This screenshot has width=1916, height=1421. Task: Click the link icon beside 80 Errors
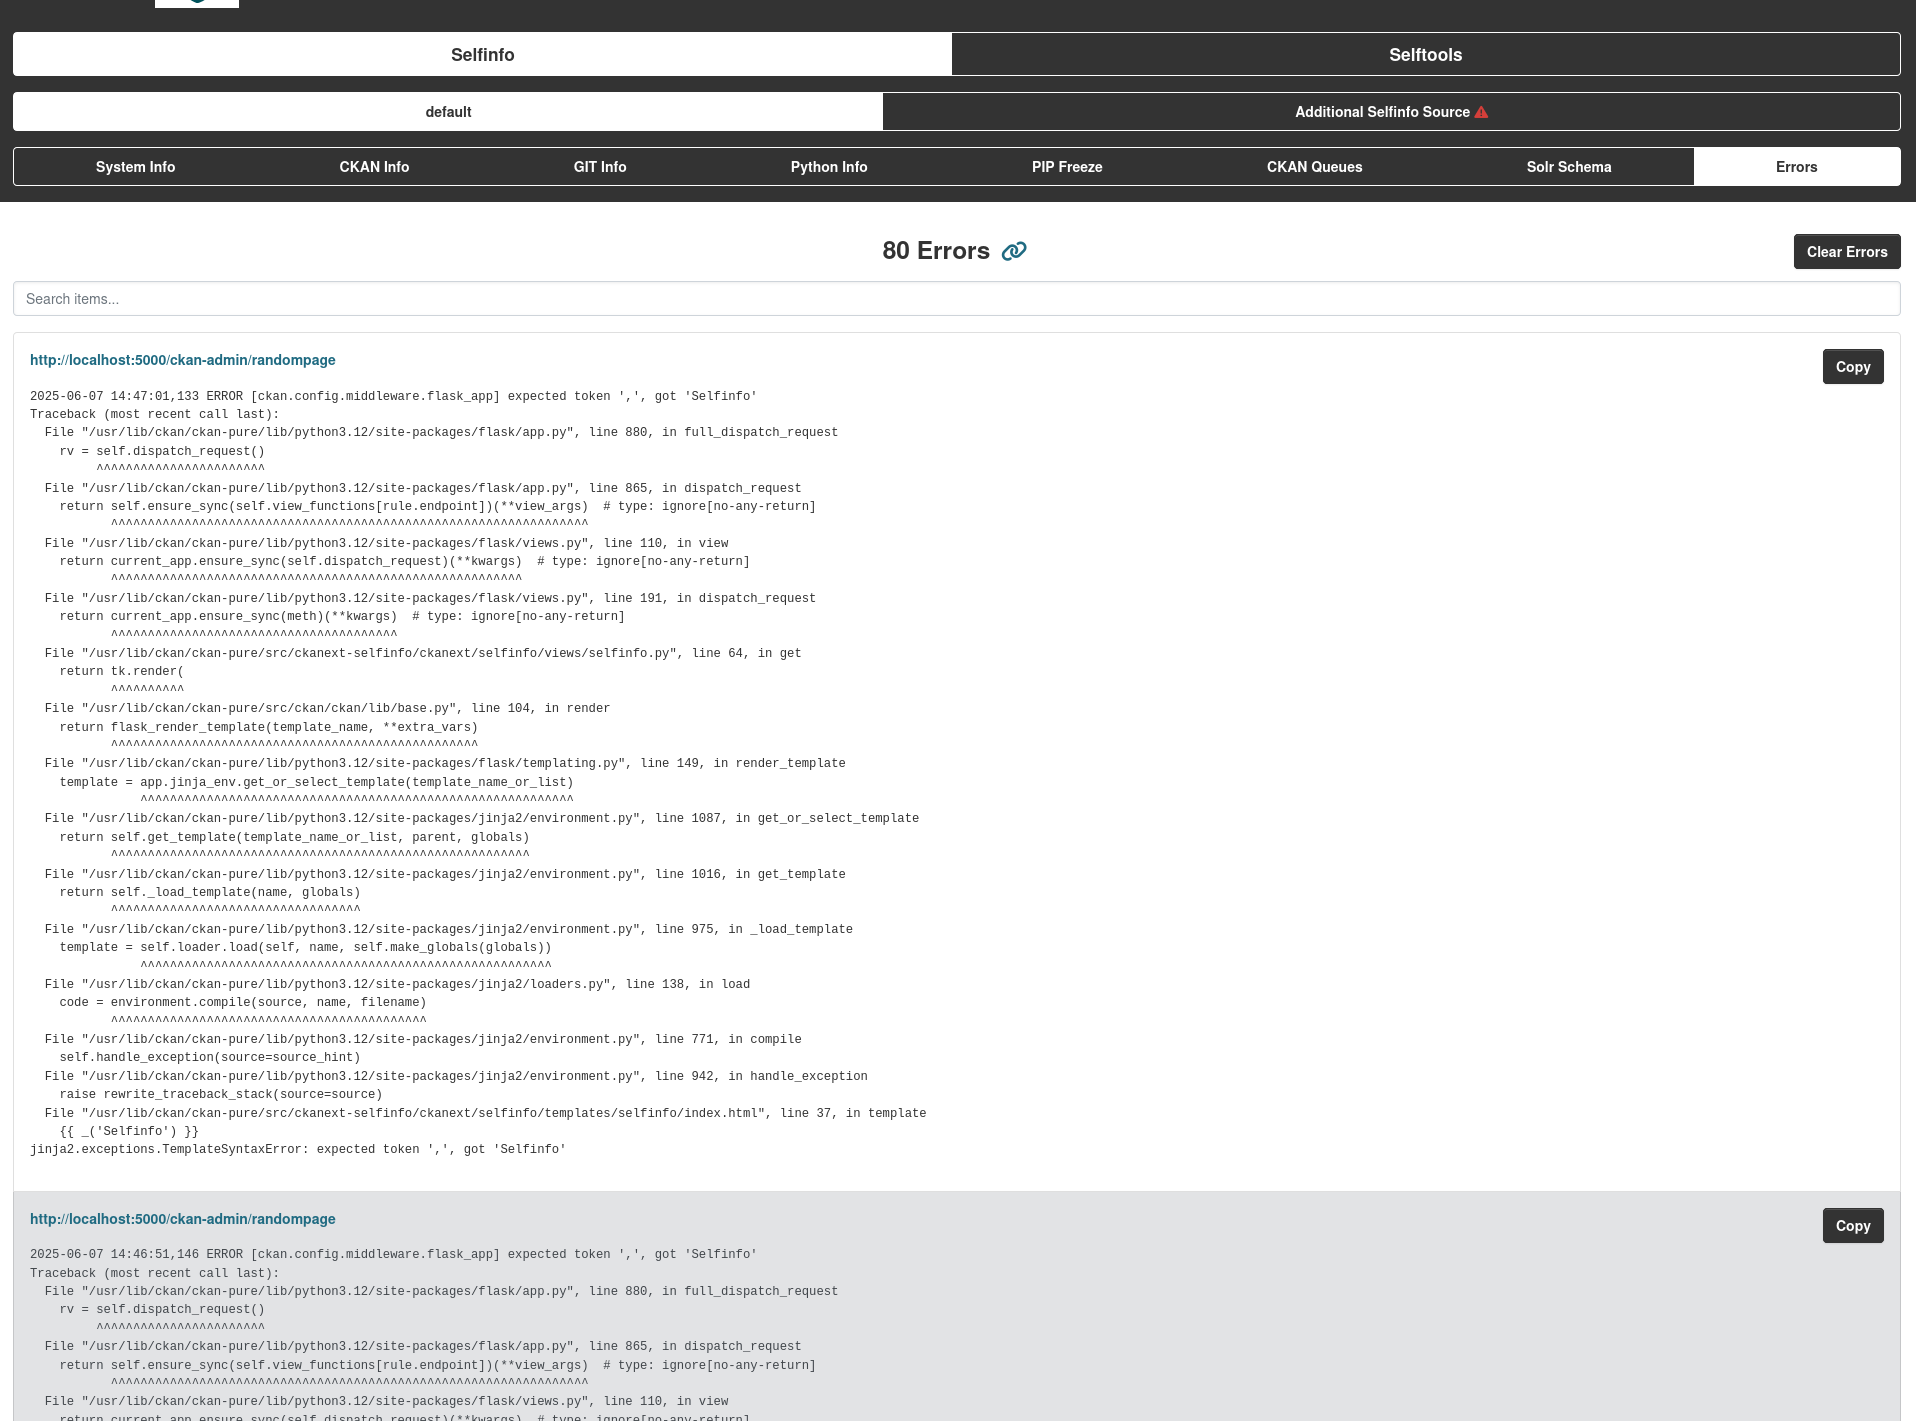click(1014, 251)
